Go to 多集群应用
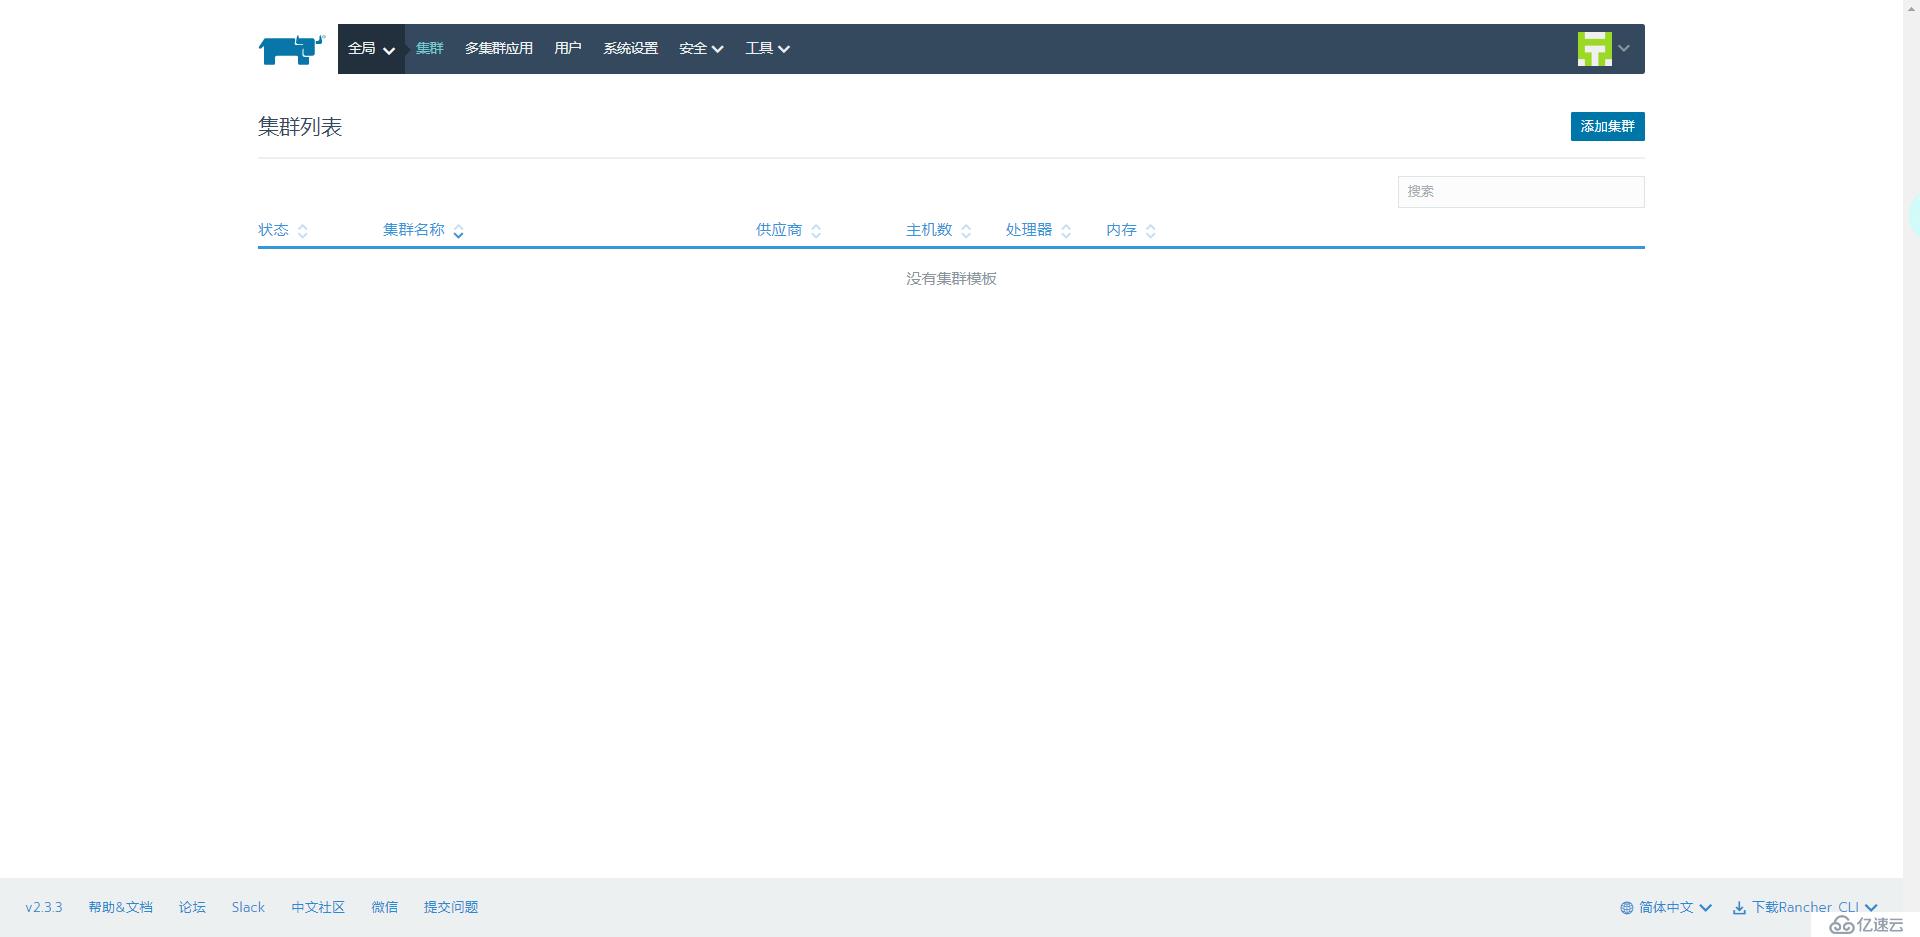Image resolution: width=1920 pixels, height=937 pixels. click(x=499, y=48)
